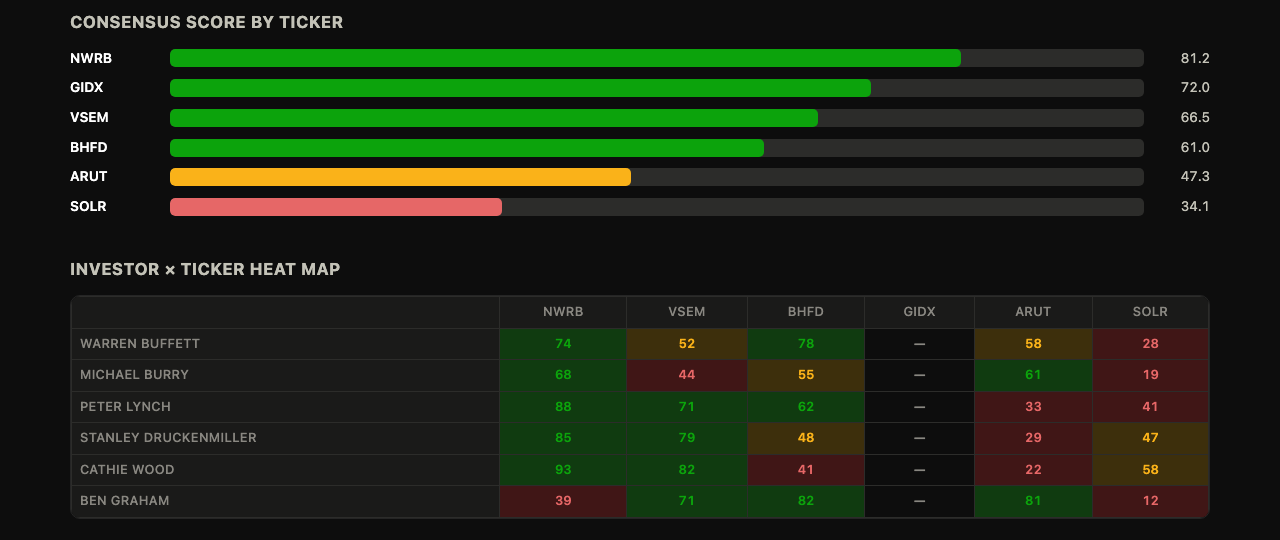Click the 34.1 consensus score value
Screen dimensions: 1280x540
click(x=1195, y=207)
